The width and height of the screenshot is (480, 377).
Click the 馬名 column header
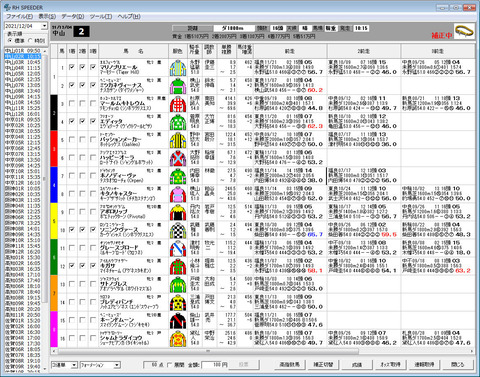[x=134, y=51]
